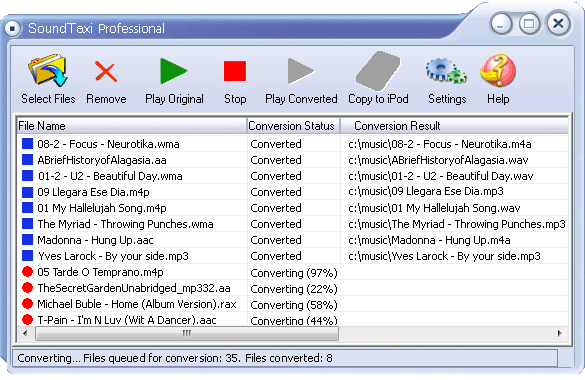
Task: Click the SoundTaxi title bar app icon
Action: pos(12,28)
